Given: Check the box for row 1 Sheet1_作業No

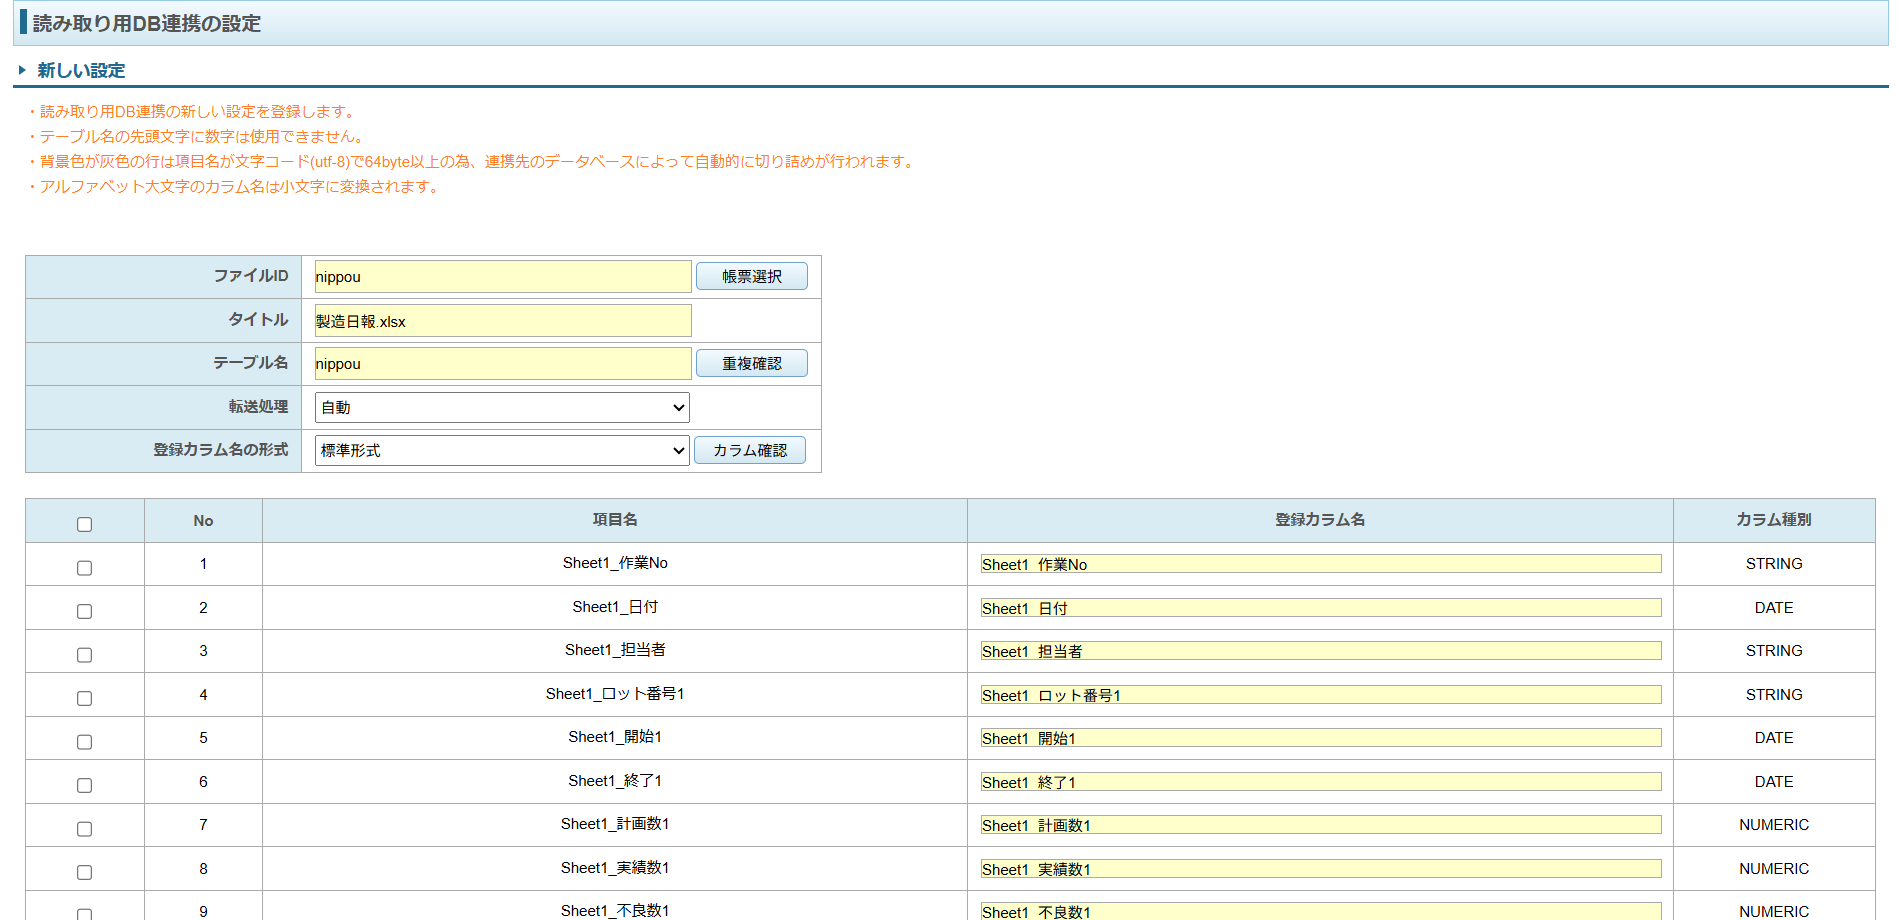Looking at the screenshot, I should tap(85, 568).
